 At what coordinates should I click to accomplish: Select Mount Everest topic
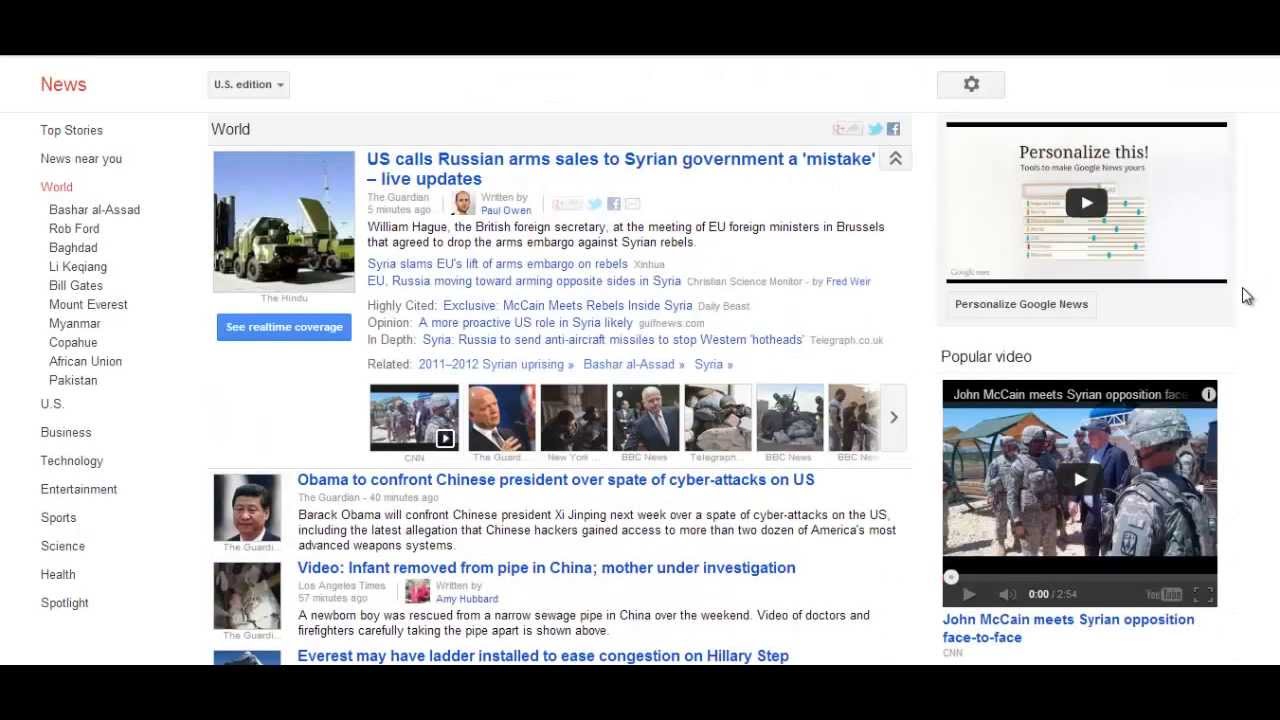[x=88, y=305]
